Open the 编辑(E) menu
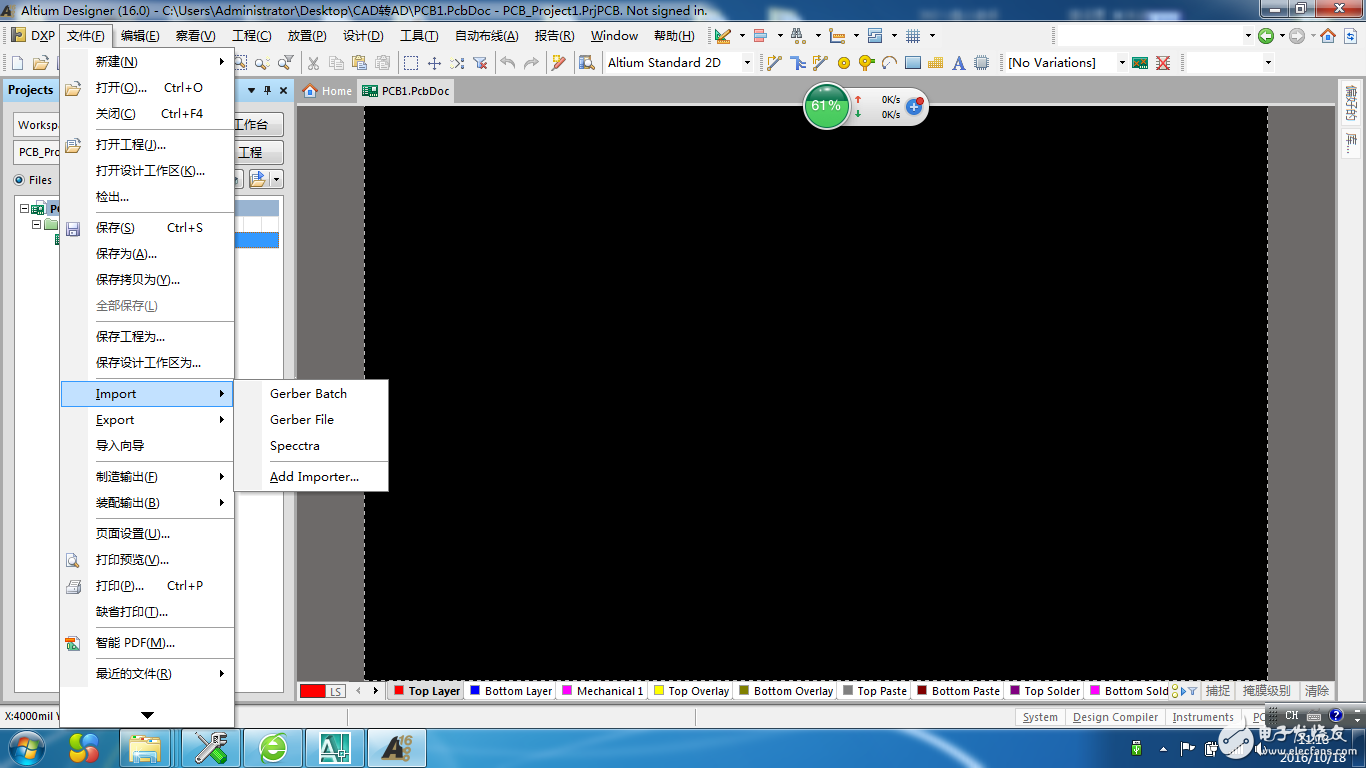The width and height of the screenshot is (1366, 768). click(140, 36)
